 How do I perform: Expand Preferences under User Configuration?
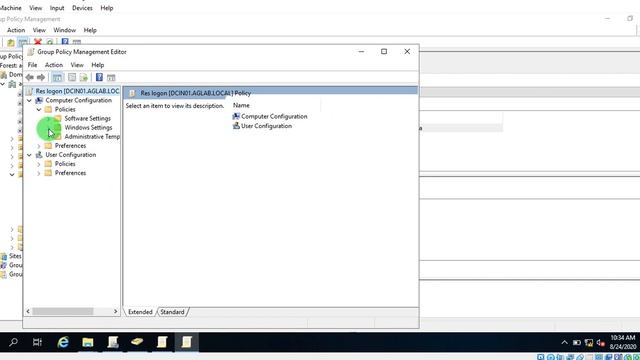coord(39,173)
